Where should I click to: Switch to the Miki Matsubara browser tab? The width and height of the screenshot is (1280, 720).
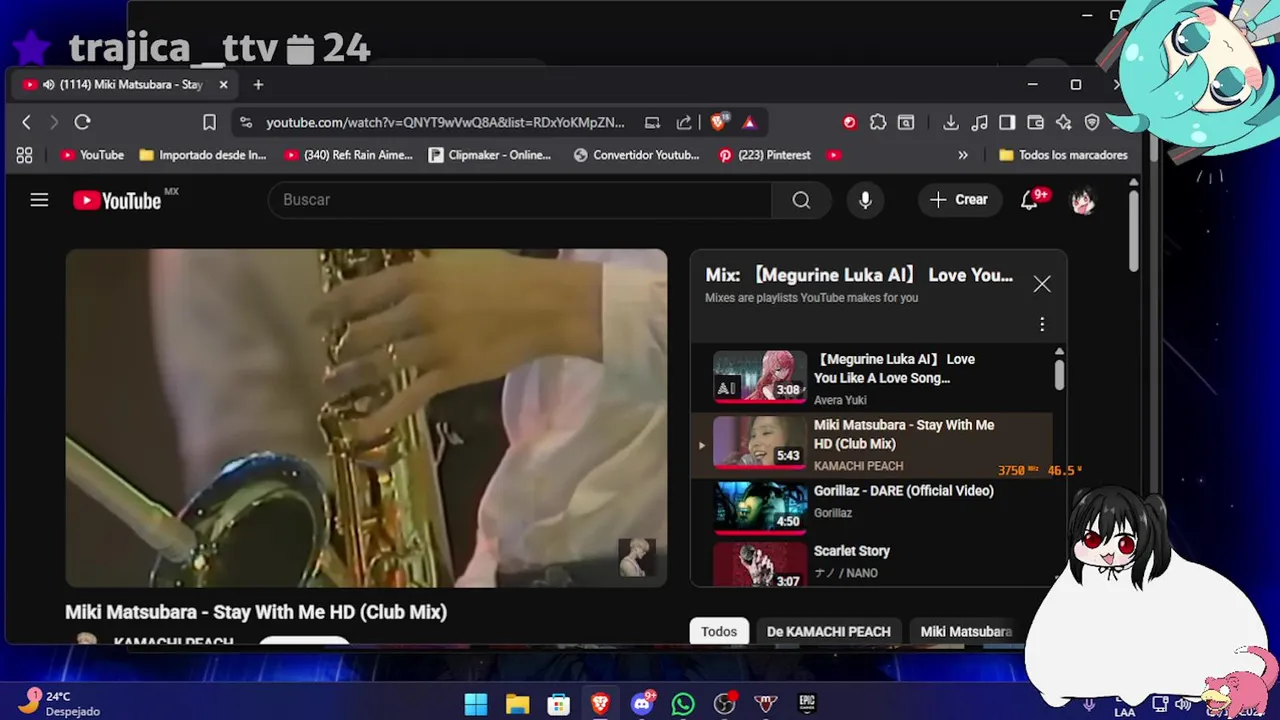[125, 85]
